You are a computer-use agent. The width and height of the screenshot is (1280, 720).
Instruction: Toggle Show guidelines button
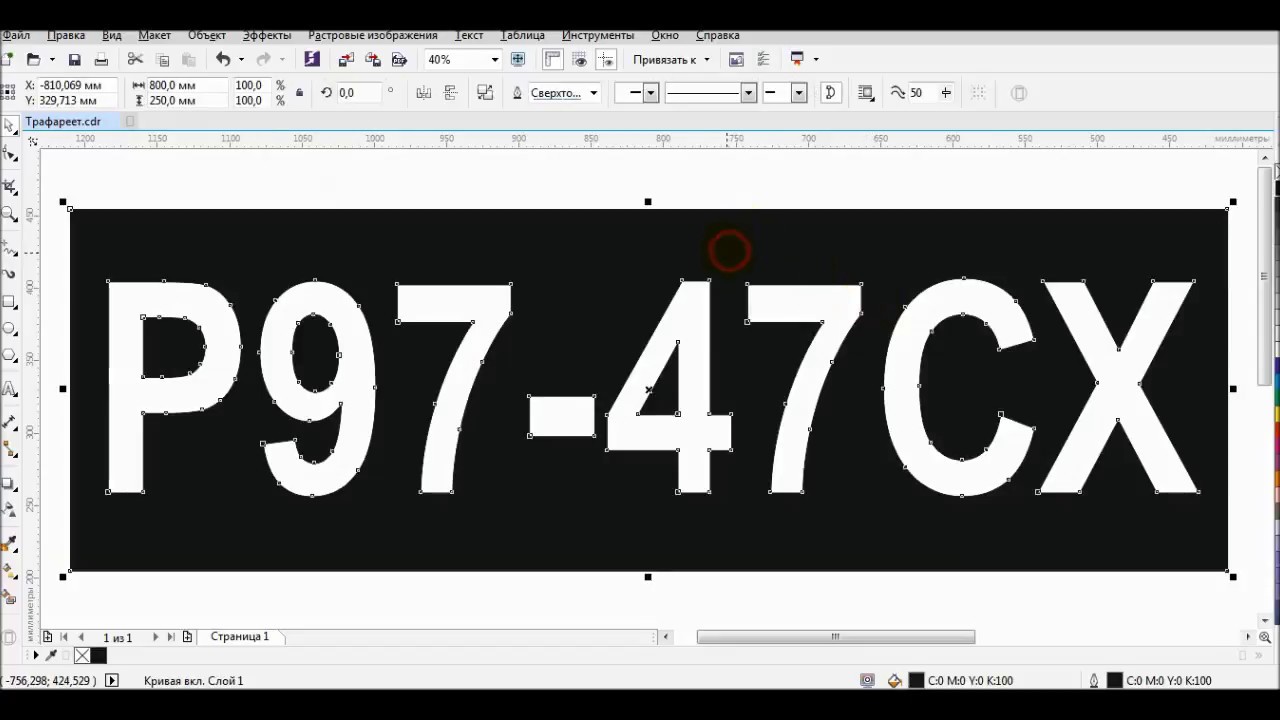tap(606, 60)
